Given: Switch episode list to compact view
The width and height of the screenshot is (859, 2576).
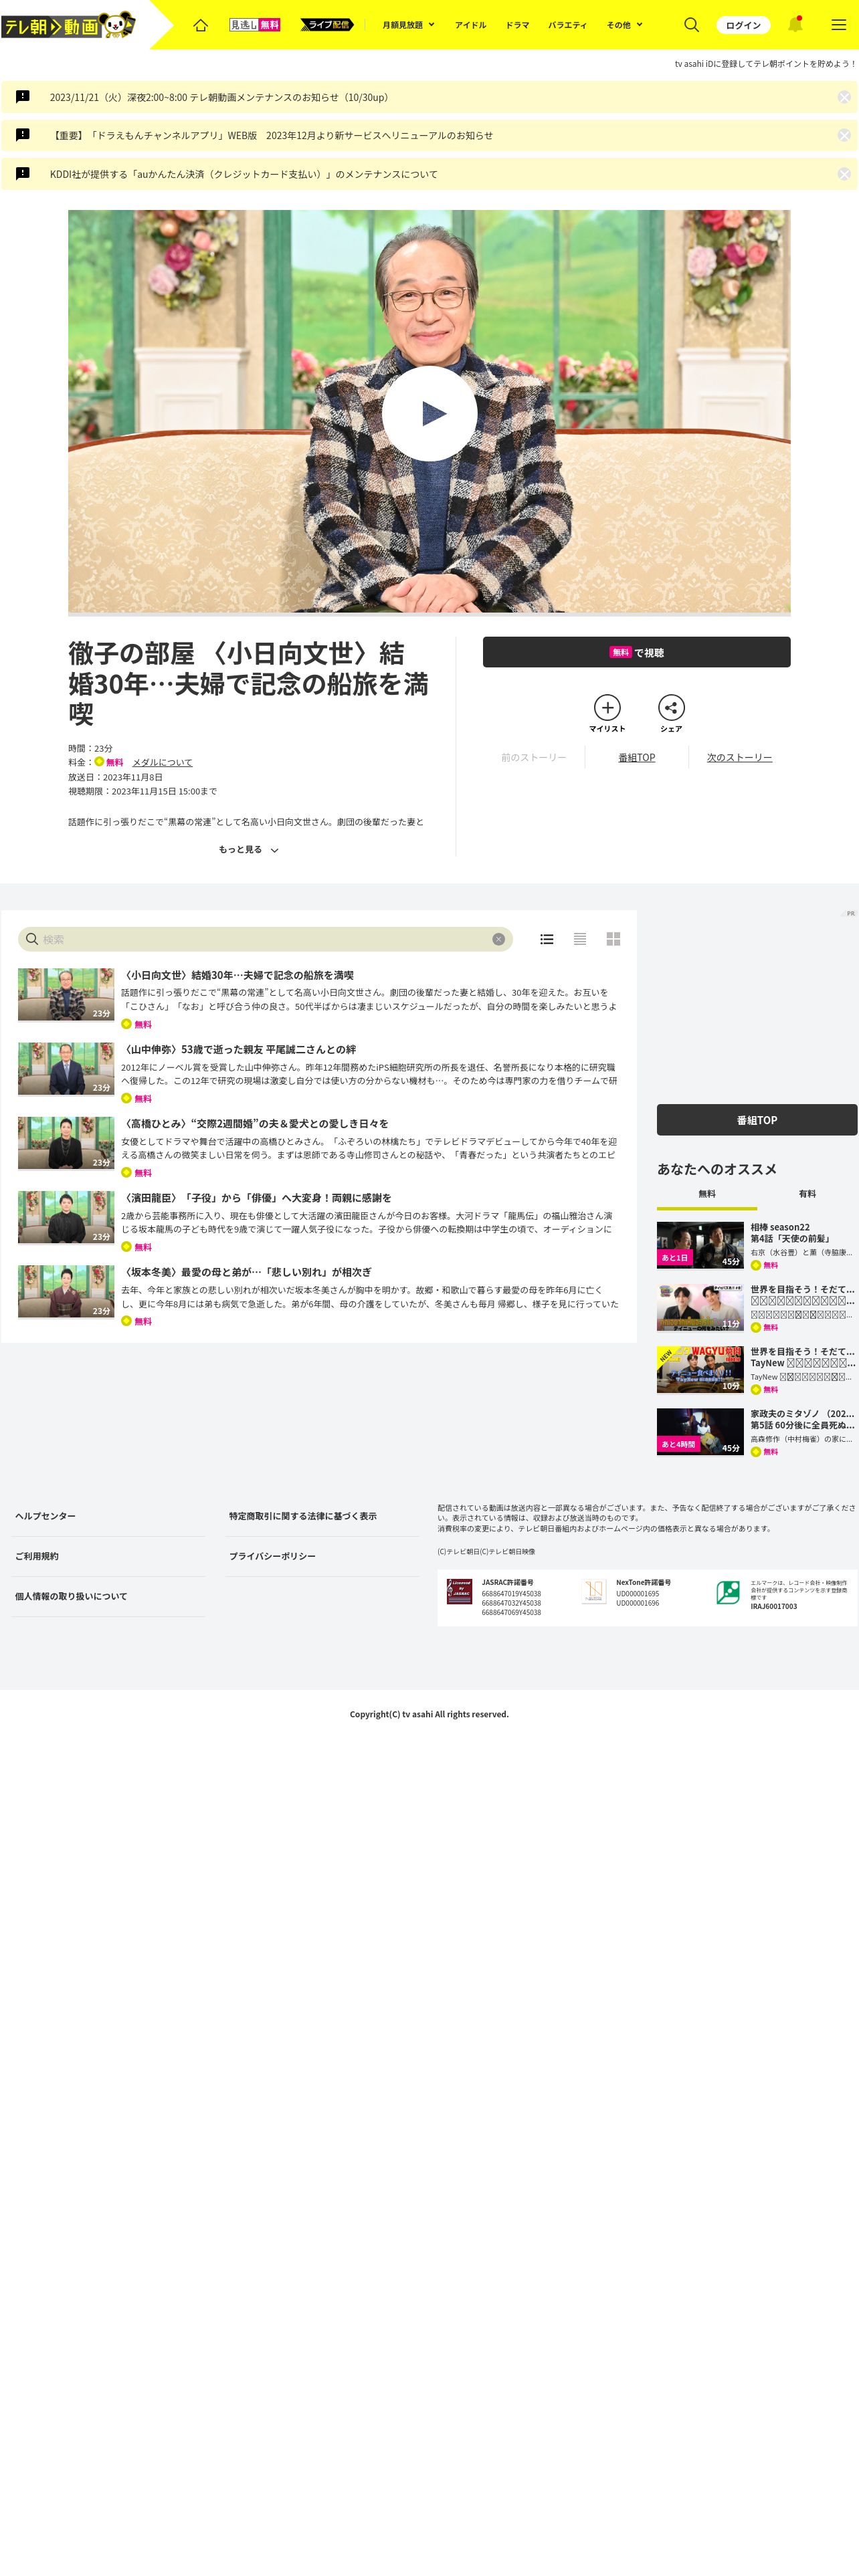Looking at the screenshot, I should (x=580, y=939).
